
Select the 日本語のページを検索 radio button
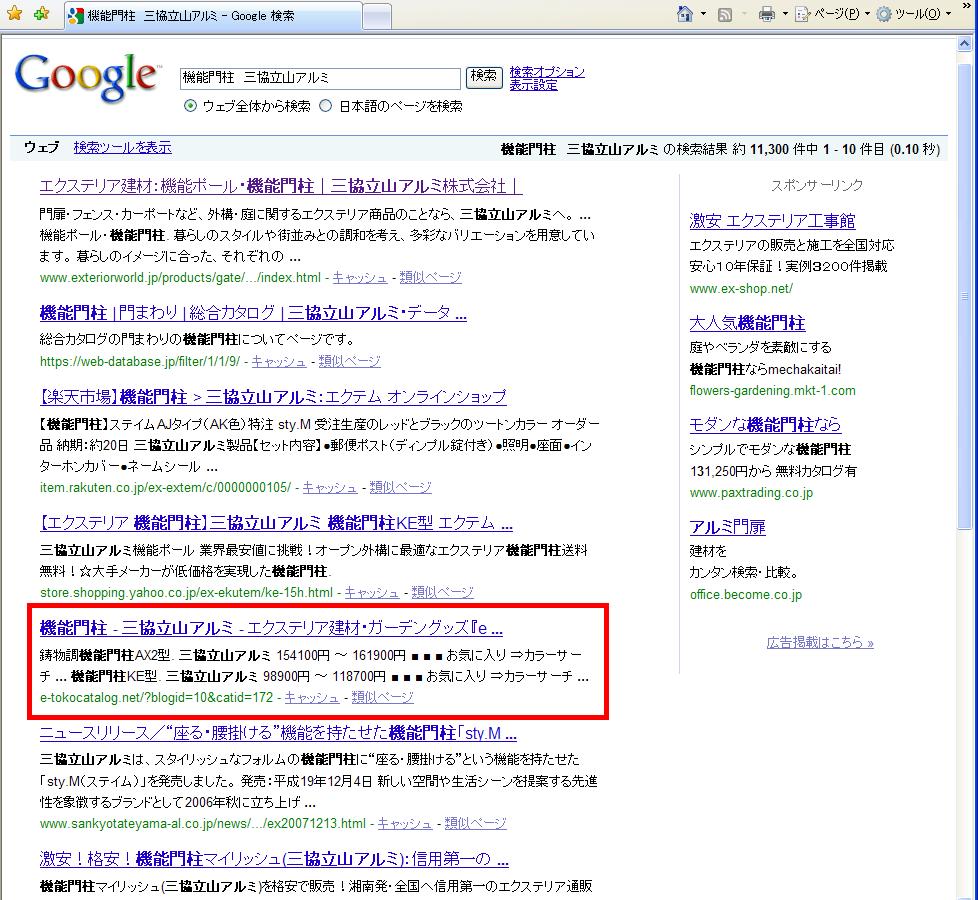point(325,106)
